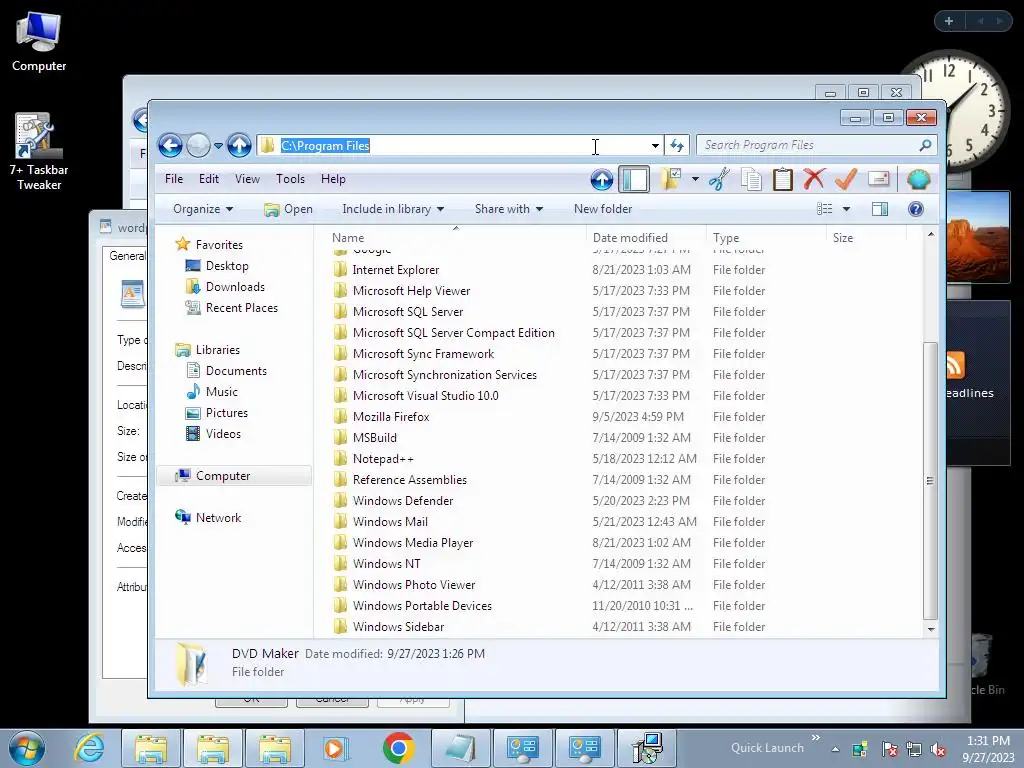Open the Windows Start orb
The image size is (1024, 768).
27,748
